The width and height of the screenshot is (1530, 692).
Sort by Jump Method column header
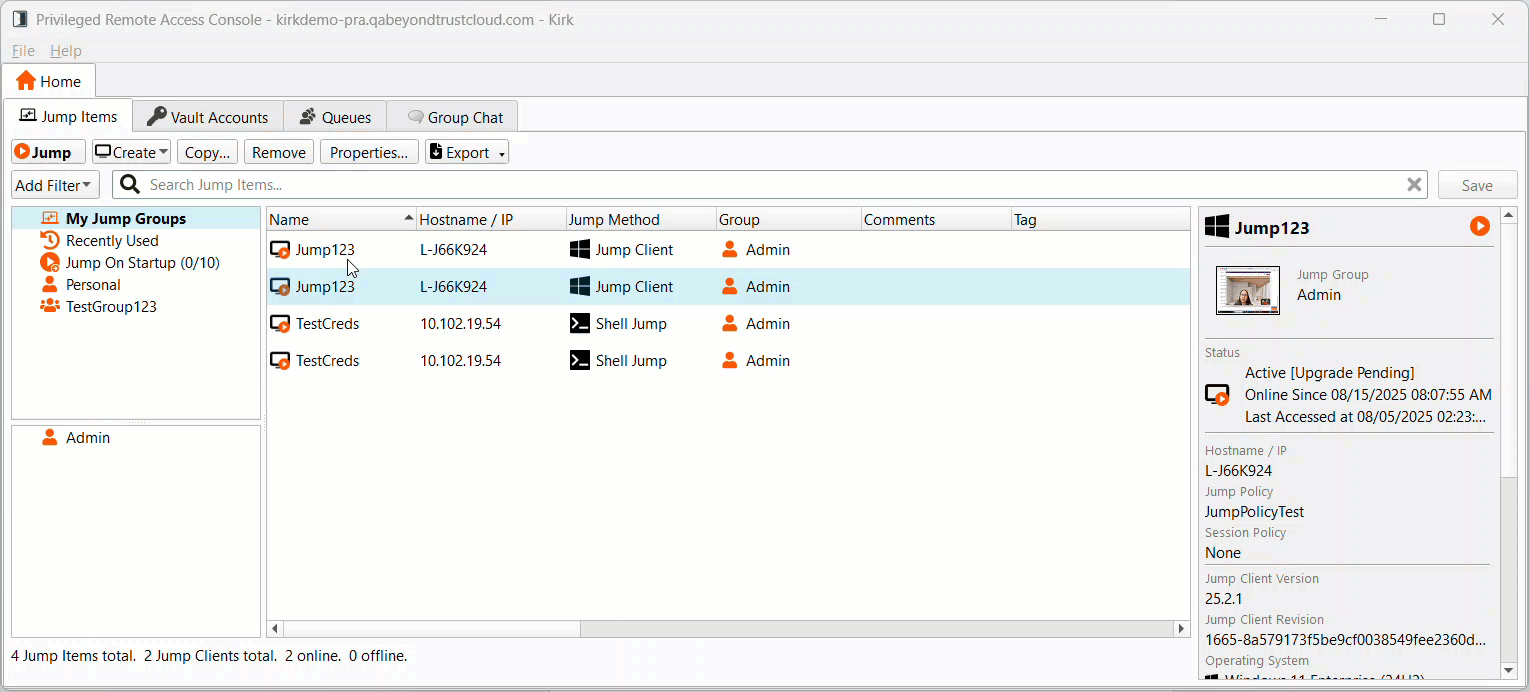(x=641, y=219)
